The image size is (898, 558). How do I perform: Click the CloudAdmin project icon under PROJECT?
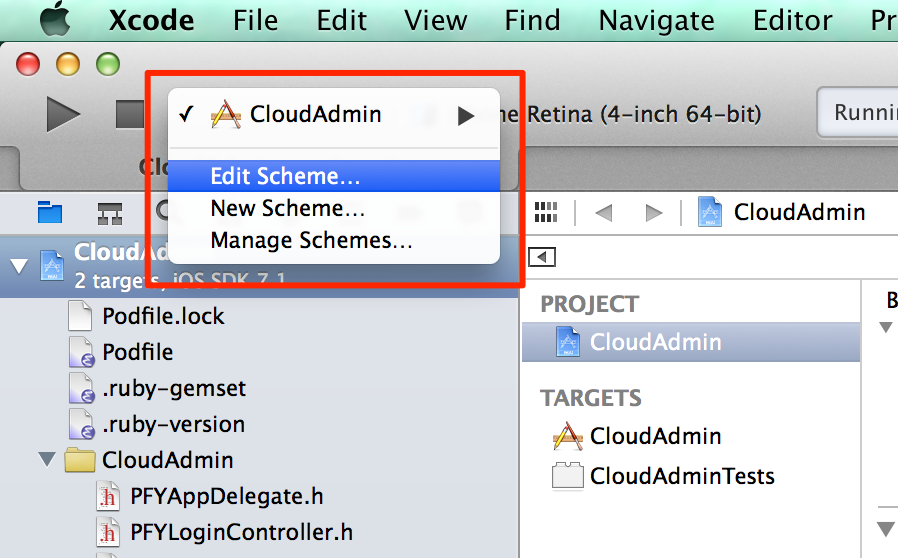(568, 342)
